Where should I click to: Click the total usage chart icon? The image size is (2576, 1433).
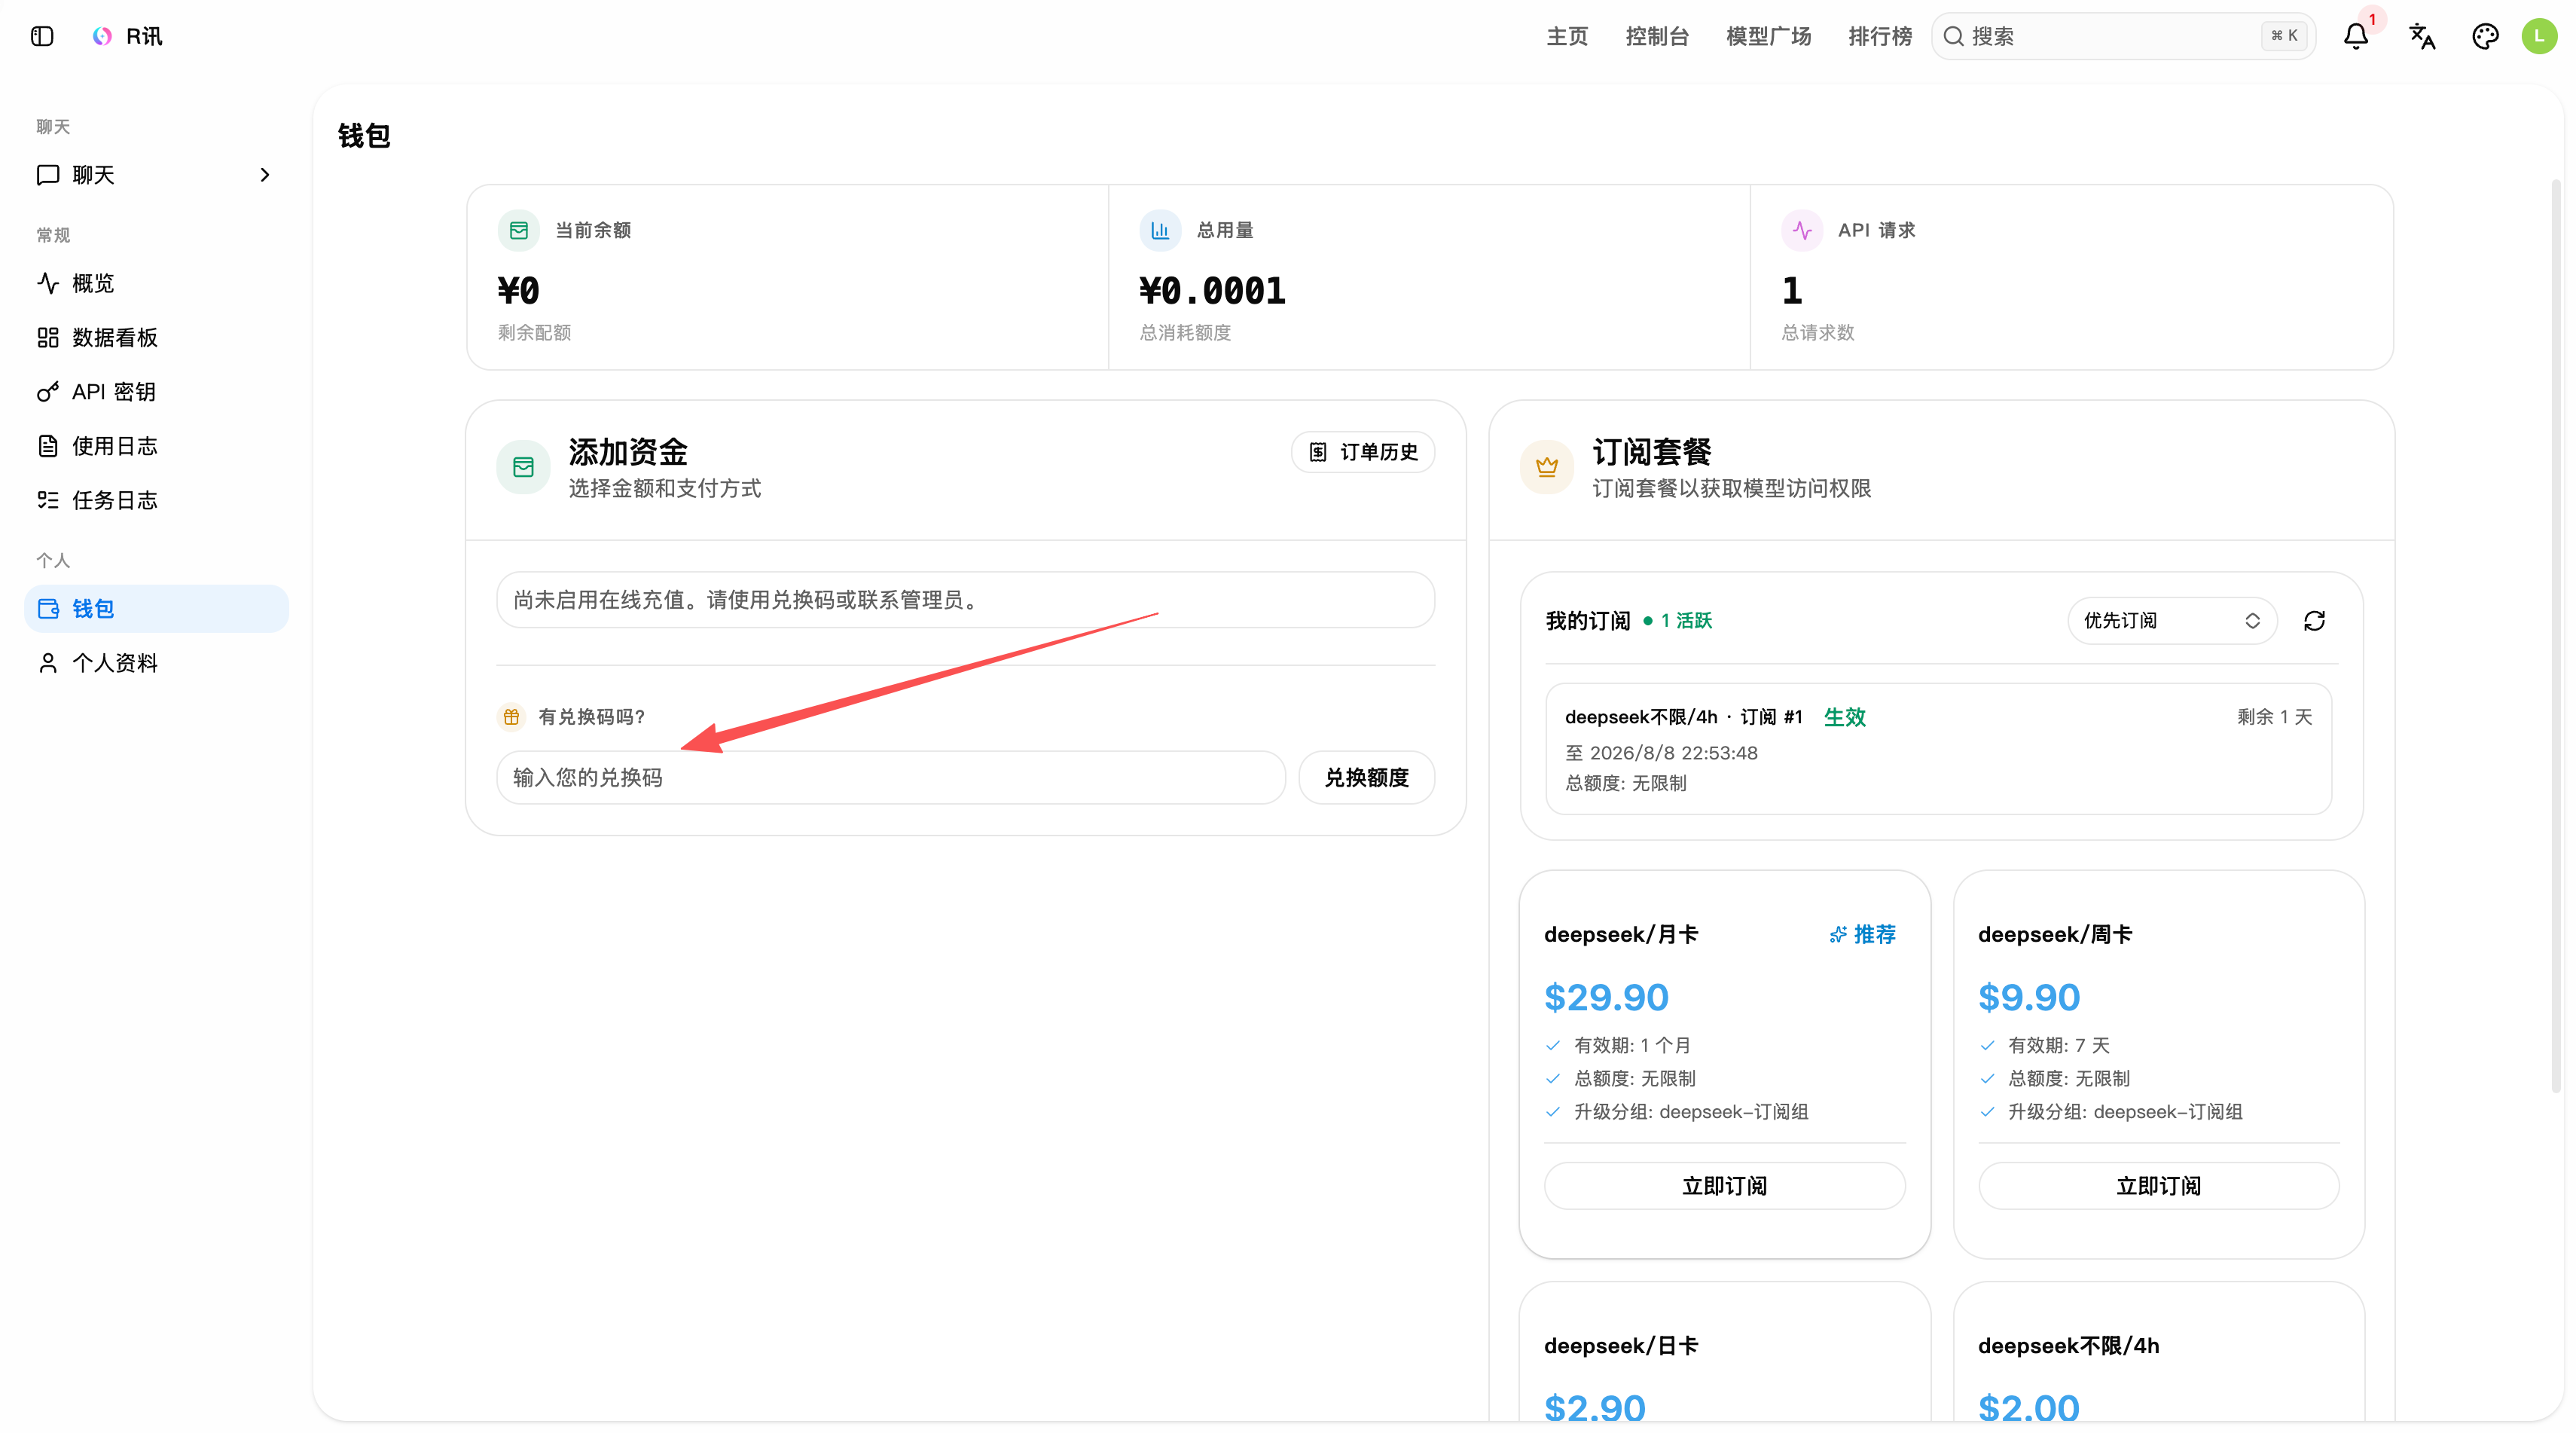tap(1160, 230)
